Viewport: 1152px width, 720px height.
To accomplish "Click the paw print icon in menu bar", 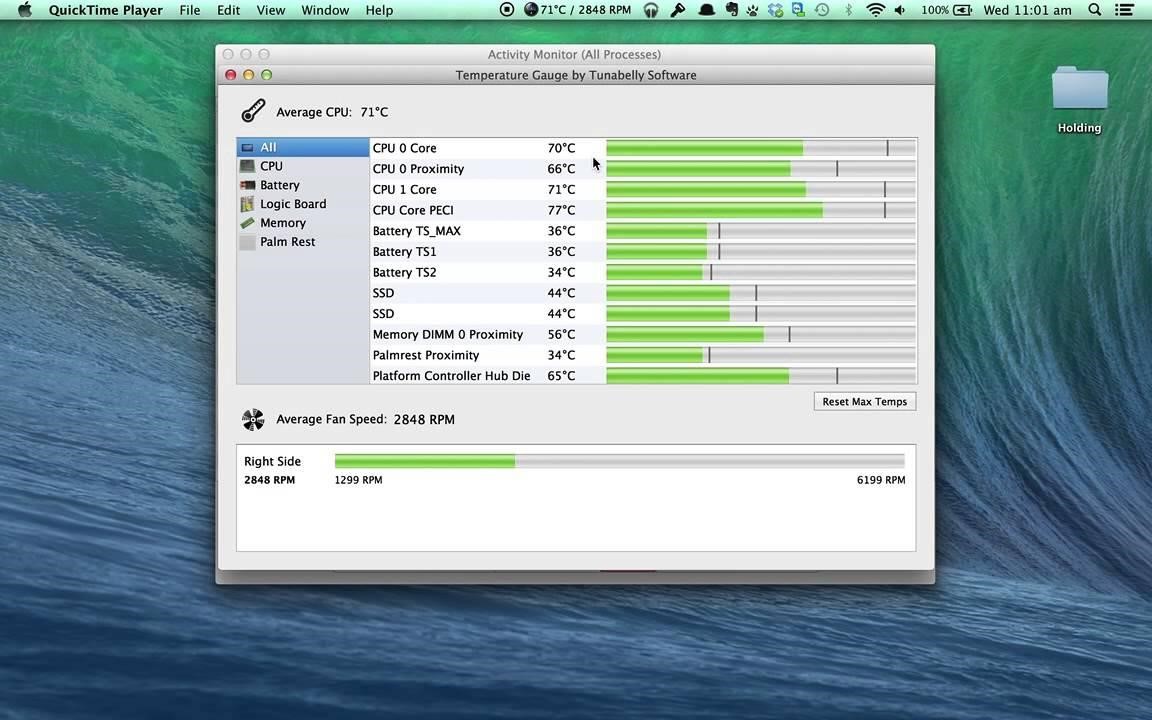I will tap(752, 10).
